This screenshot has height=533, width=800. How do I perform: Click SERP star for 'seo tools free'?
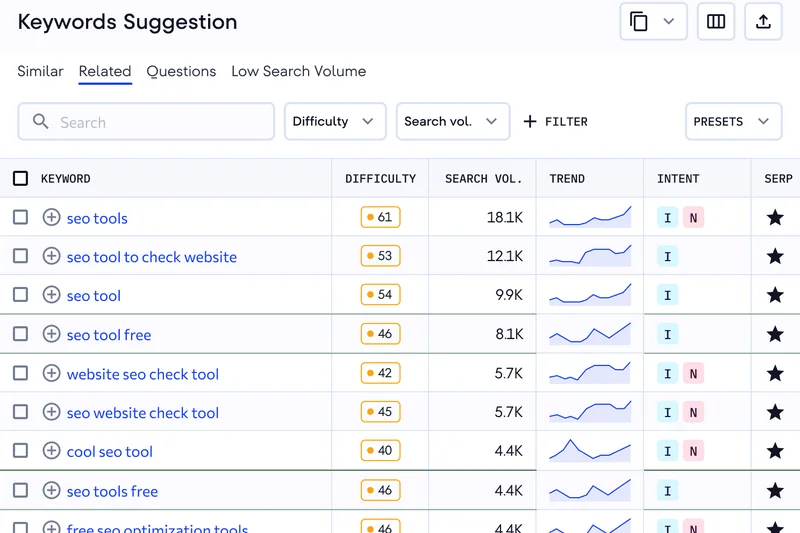775,491
